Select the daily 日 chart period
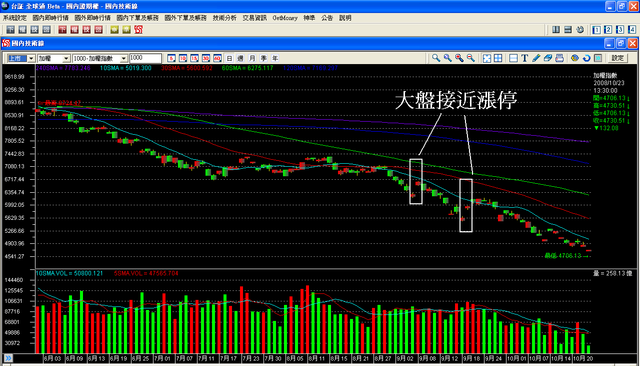The height and width of the screenshot is (366, 640). 229,58
